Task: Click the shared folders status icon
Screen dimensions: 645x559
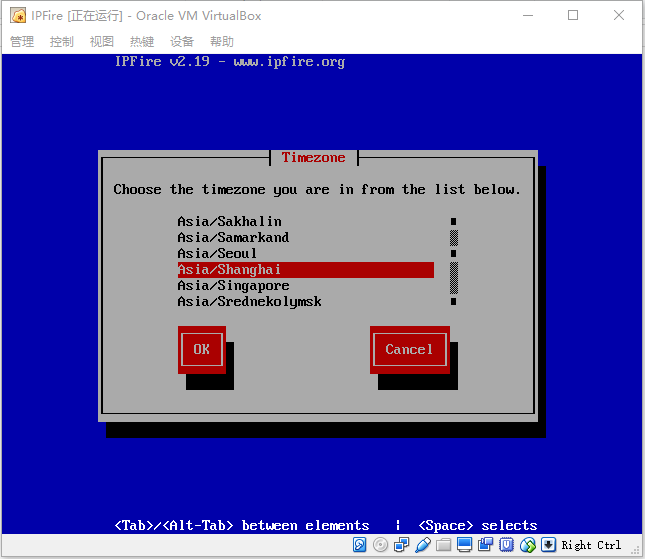Action: (443, 545)
